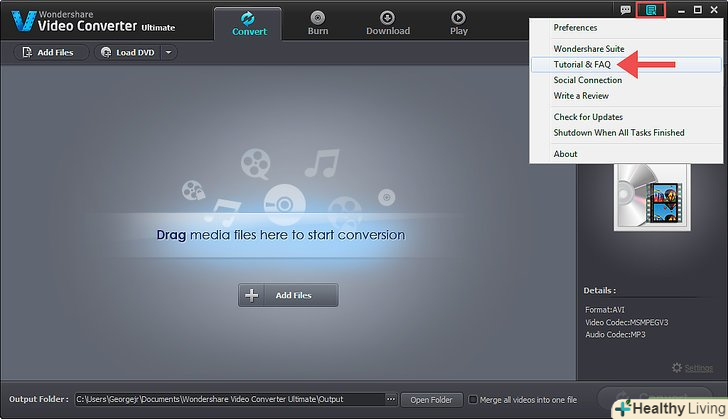Screen dimensions: 728x419
Task: Click the Output Folder path field
Action: pos(229,399)
